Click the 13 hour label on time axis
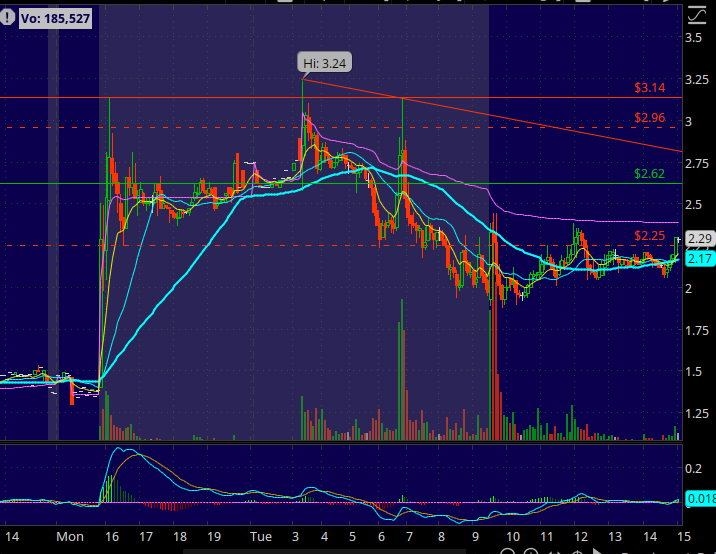 click(615, 537)
